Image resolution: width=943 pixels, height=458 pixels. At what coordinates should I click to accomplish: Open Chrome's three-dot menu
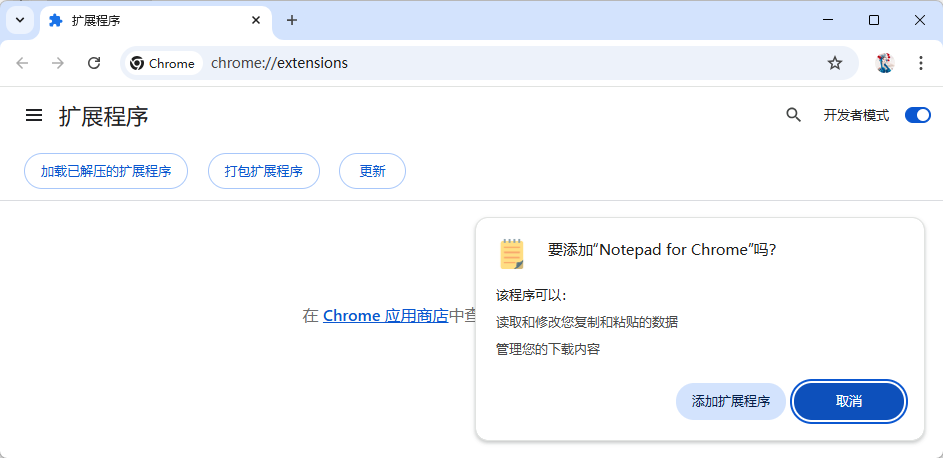coord(921,63)
